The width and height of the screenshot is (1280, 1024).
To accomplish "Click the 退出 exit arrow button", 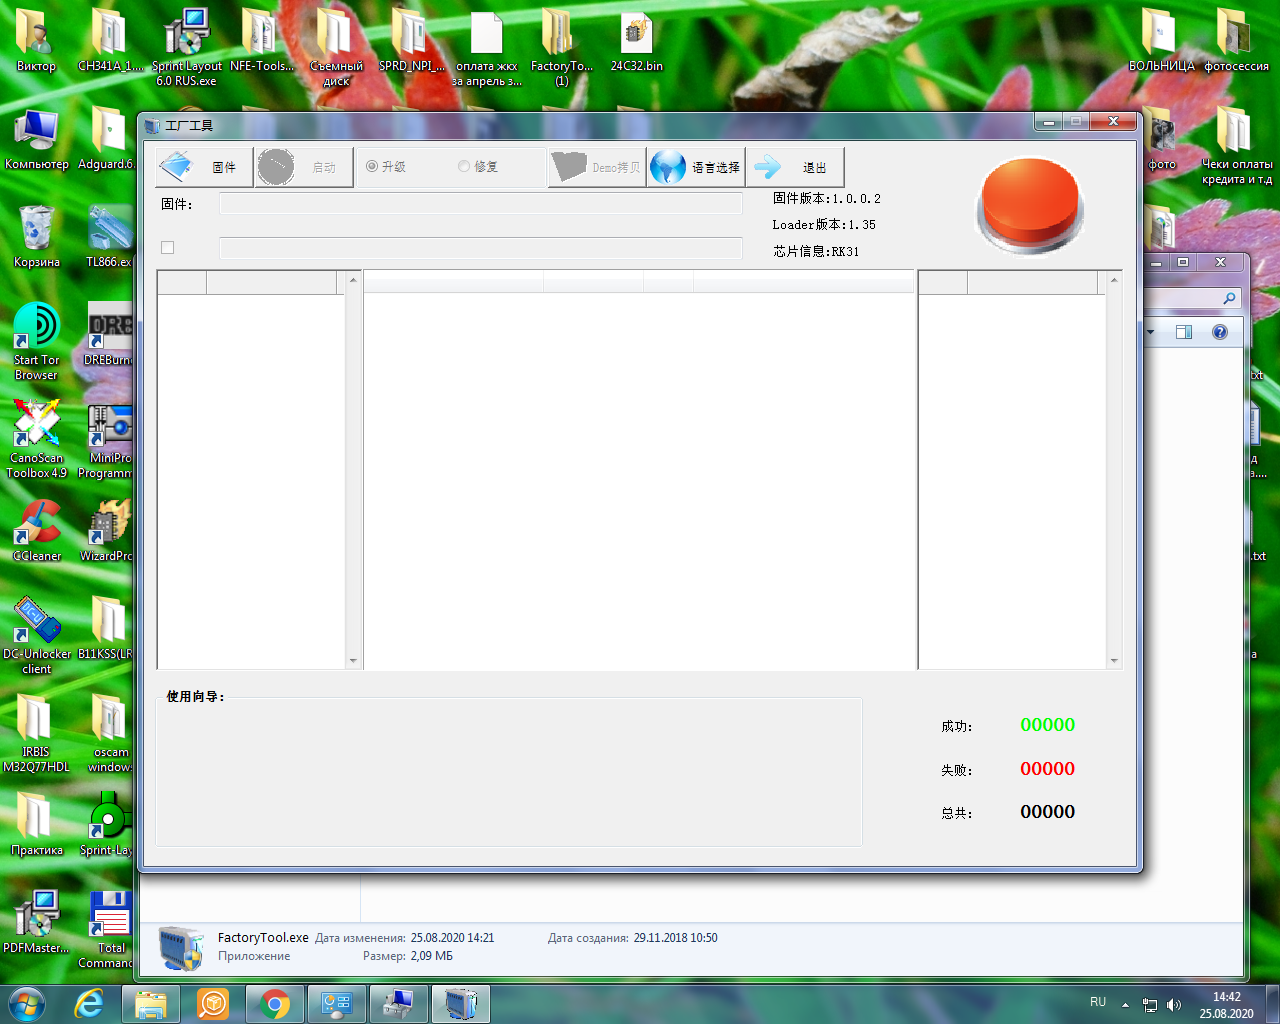I will (x=795, y=167).
